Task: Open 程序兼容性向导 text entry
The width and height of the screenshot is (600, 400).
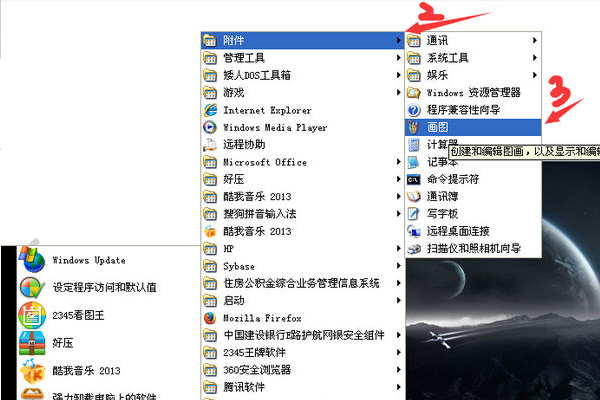Action: 463,110
